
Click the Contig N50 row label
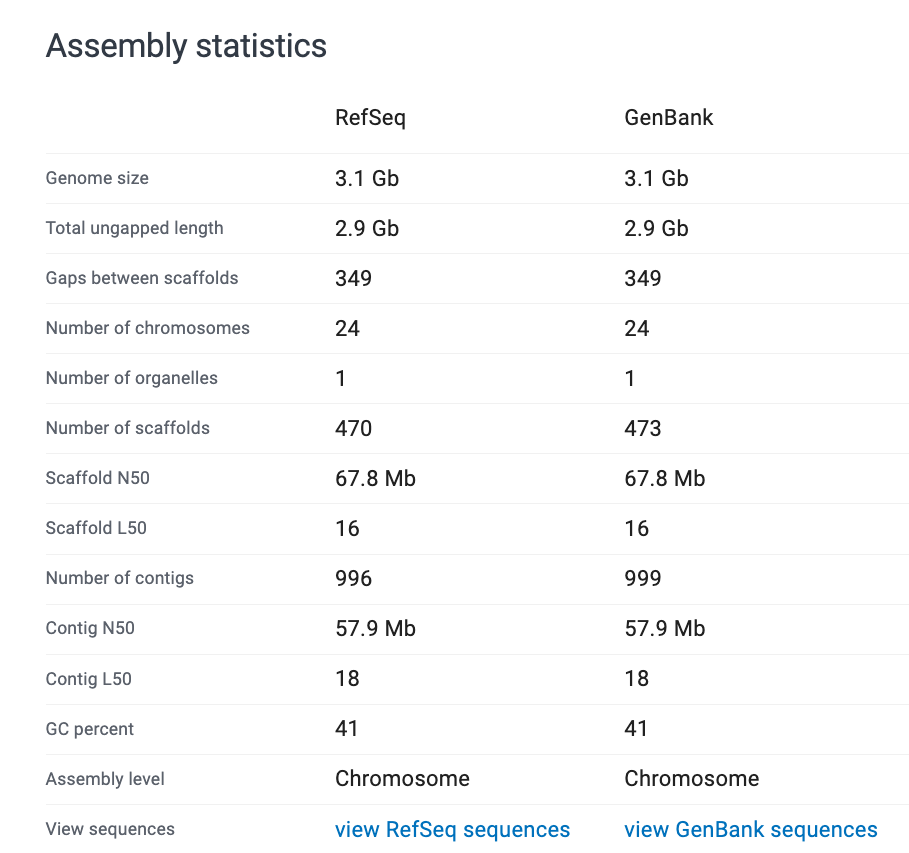(90, 628)
